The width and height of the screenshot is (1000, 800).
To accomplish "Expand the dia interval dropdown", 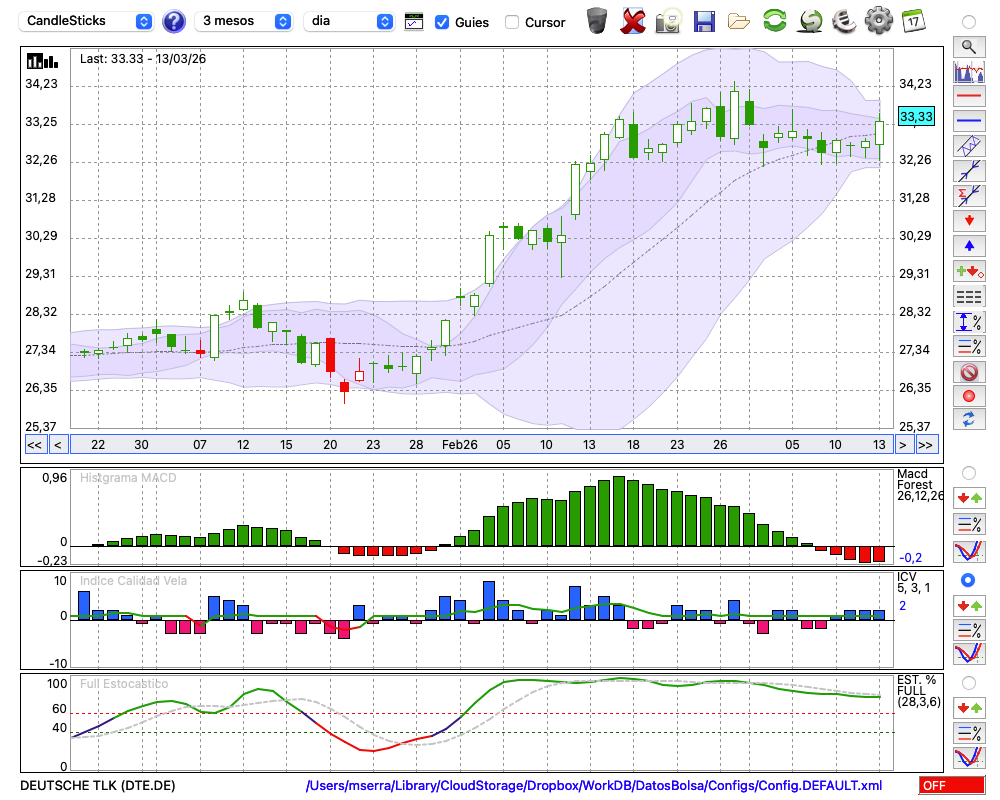I will (x=349, y=21).
